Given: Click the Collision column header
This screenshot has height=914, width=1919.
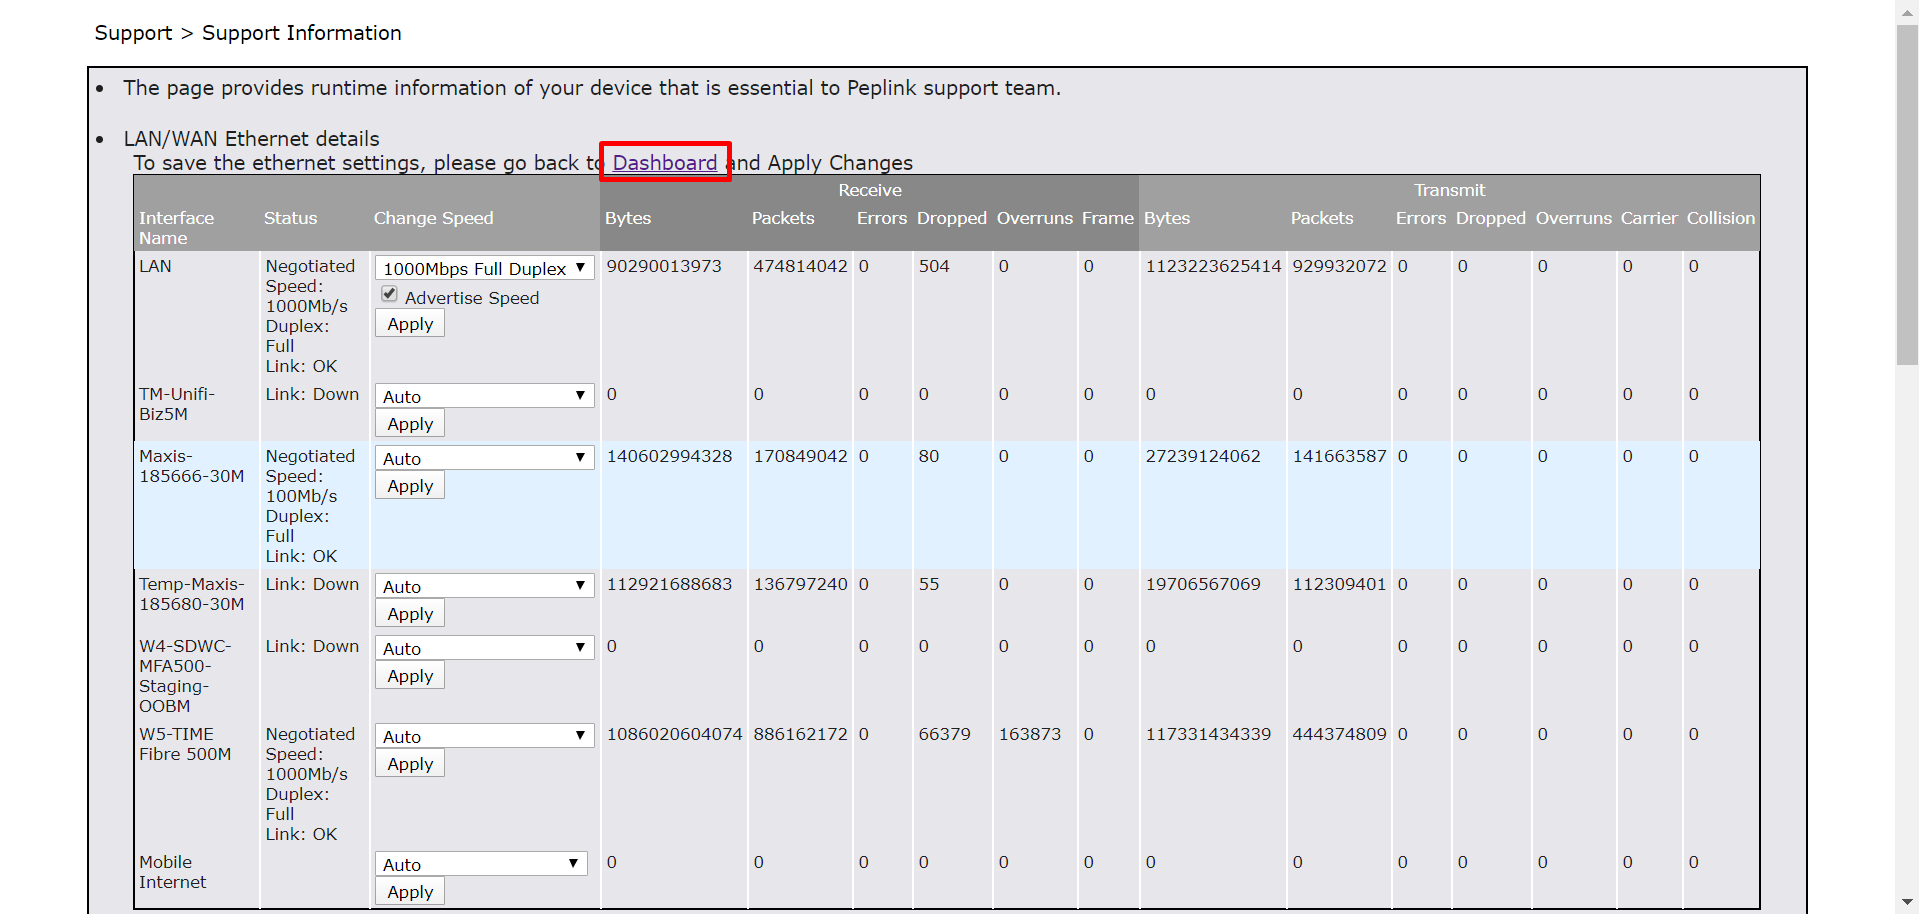Looking at the screenshot, I should tap(1720, 218).
